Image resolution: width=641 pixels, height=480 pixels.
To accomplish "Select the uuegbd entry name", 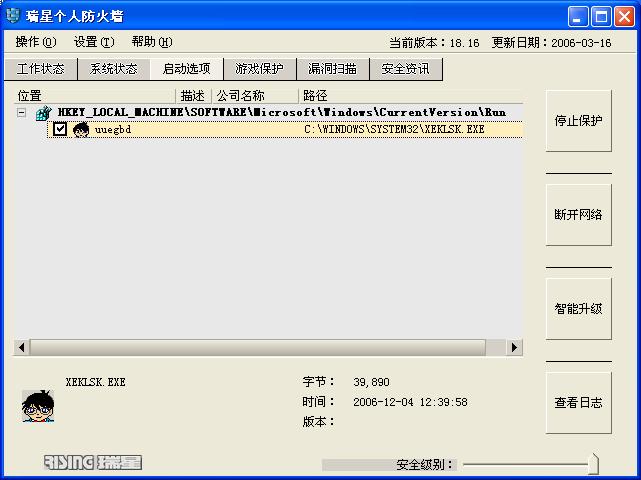I will pos(113,130).
